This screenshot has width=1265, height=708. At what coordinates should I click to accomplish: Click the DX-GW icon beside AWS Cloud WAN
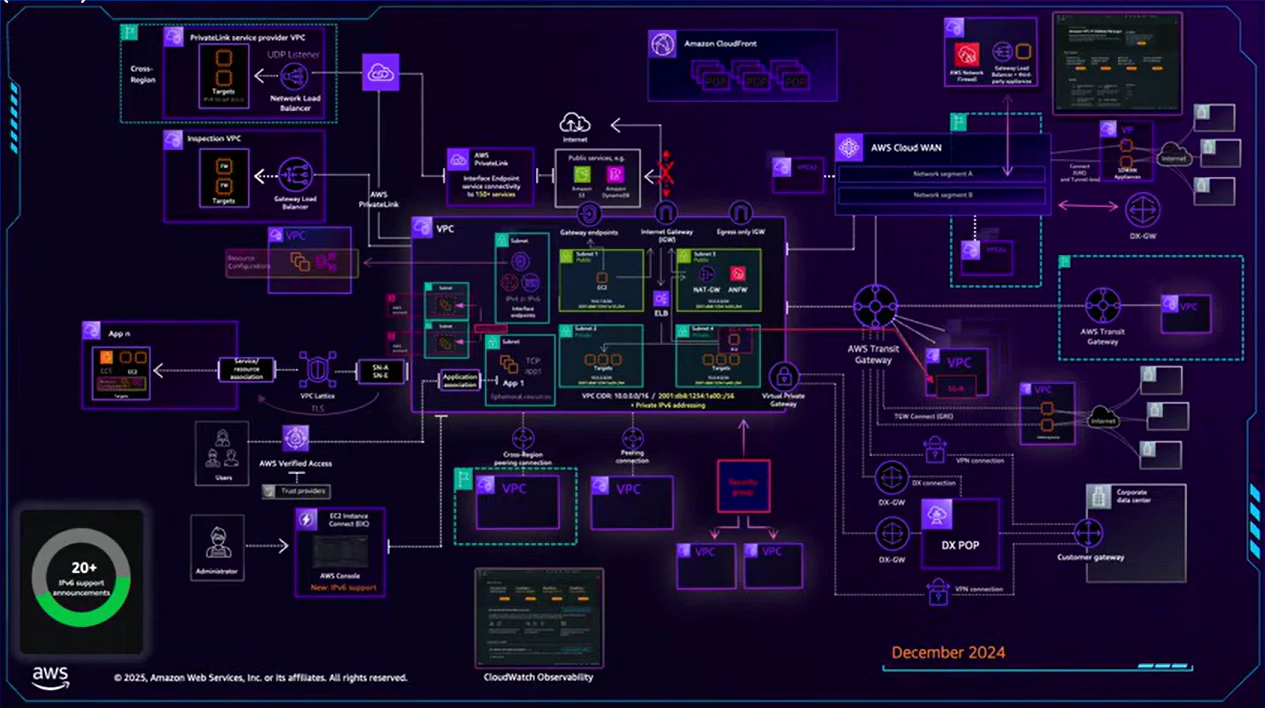click(1141, 210)
